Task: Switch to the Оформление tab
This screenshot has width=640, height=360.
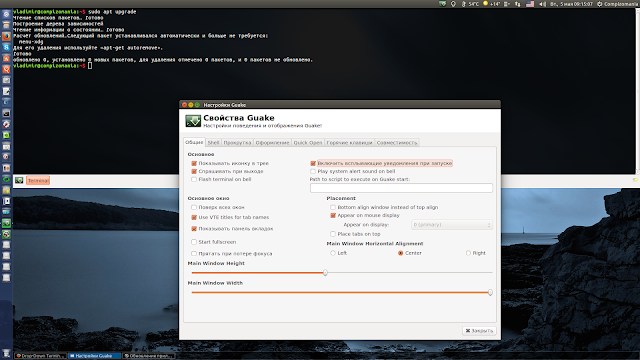Action: 272,142
